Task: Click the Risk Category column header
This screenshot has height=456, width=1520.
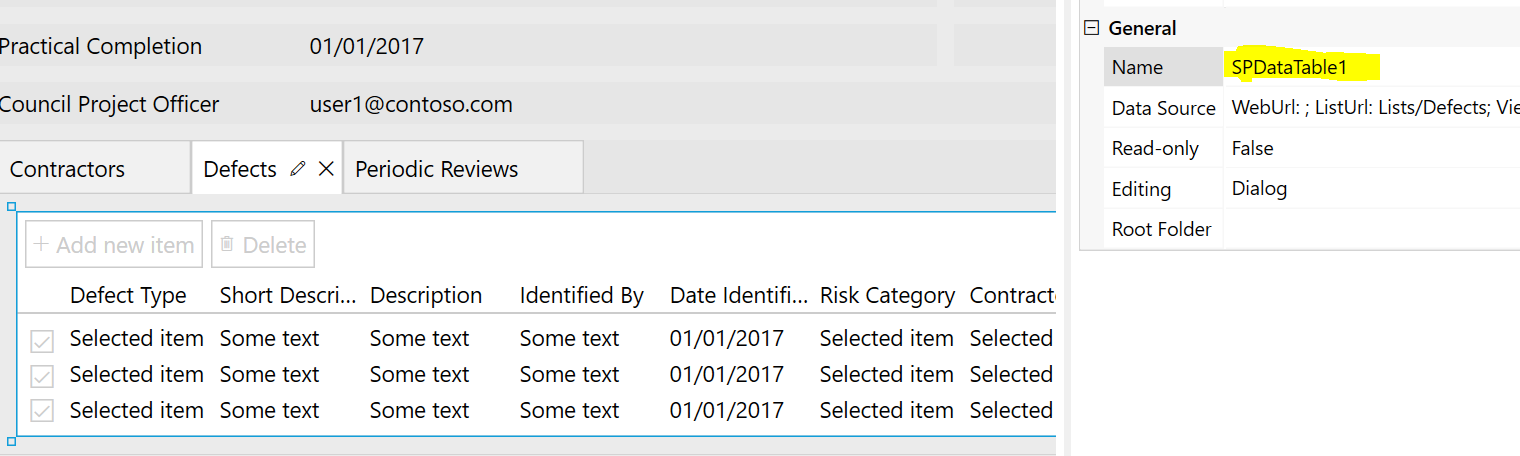Action: 887,296
